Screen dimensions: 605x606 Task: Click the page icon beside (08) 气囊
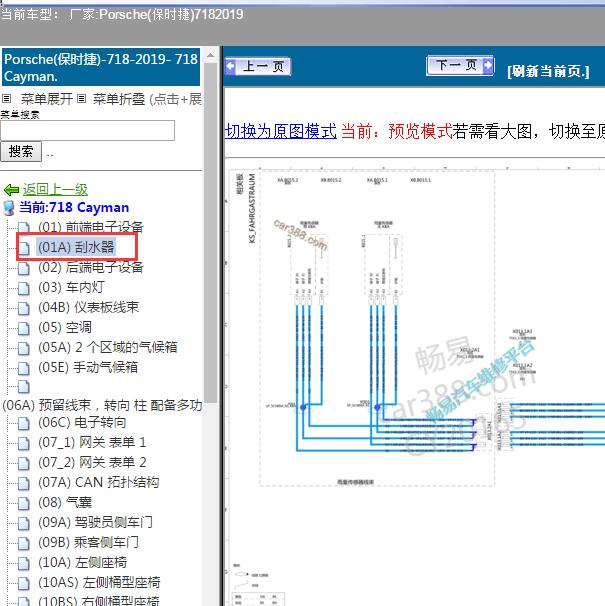coord(24,504)
